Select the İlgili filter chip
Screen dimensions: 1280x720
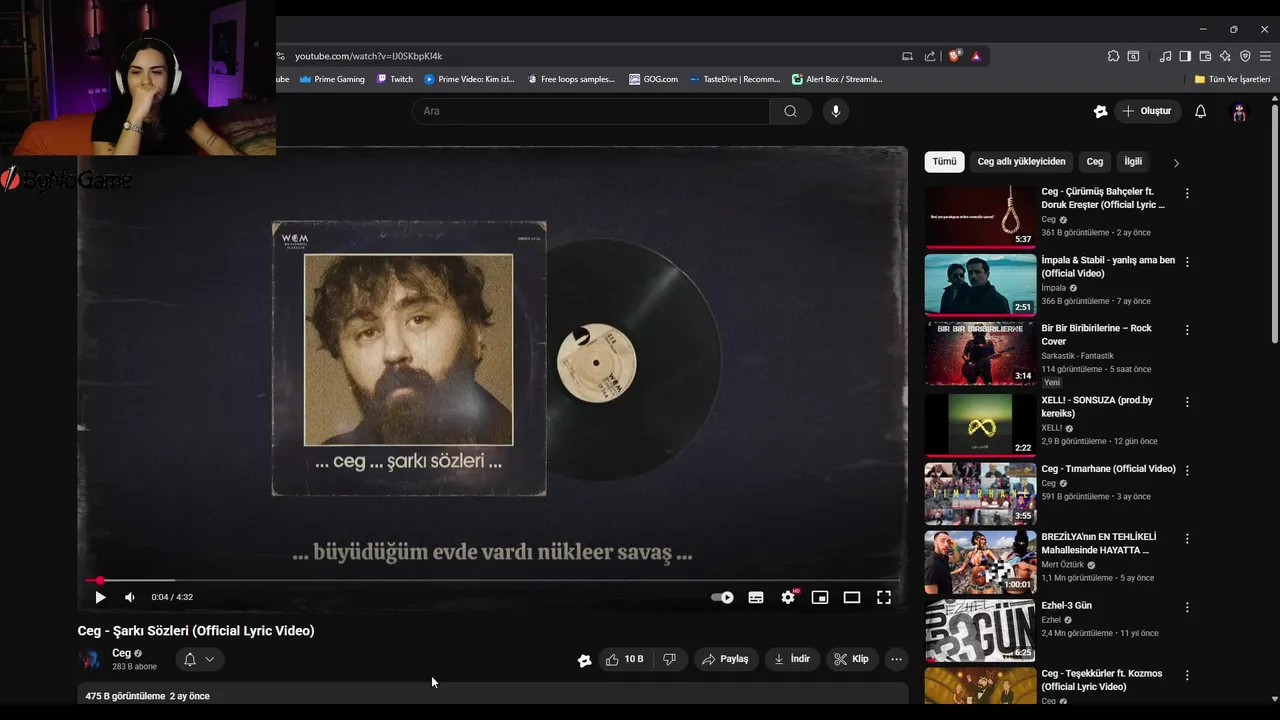pos(1133,161)
